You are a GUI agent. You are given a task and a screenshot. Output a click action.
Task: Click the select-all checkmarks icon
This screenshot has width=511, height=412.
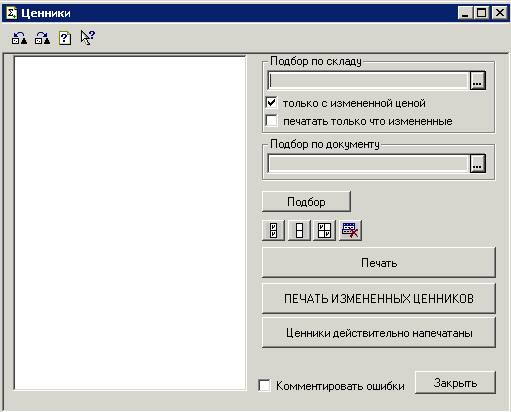(x=273, y=230)
